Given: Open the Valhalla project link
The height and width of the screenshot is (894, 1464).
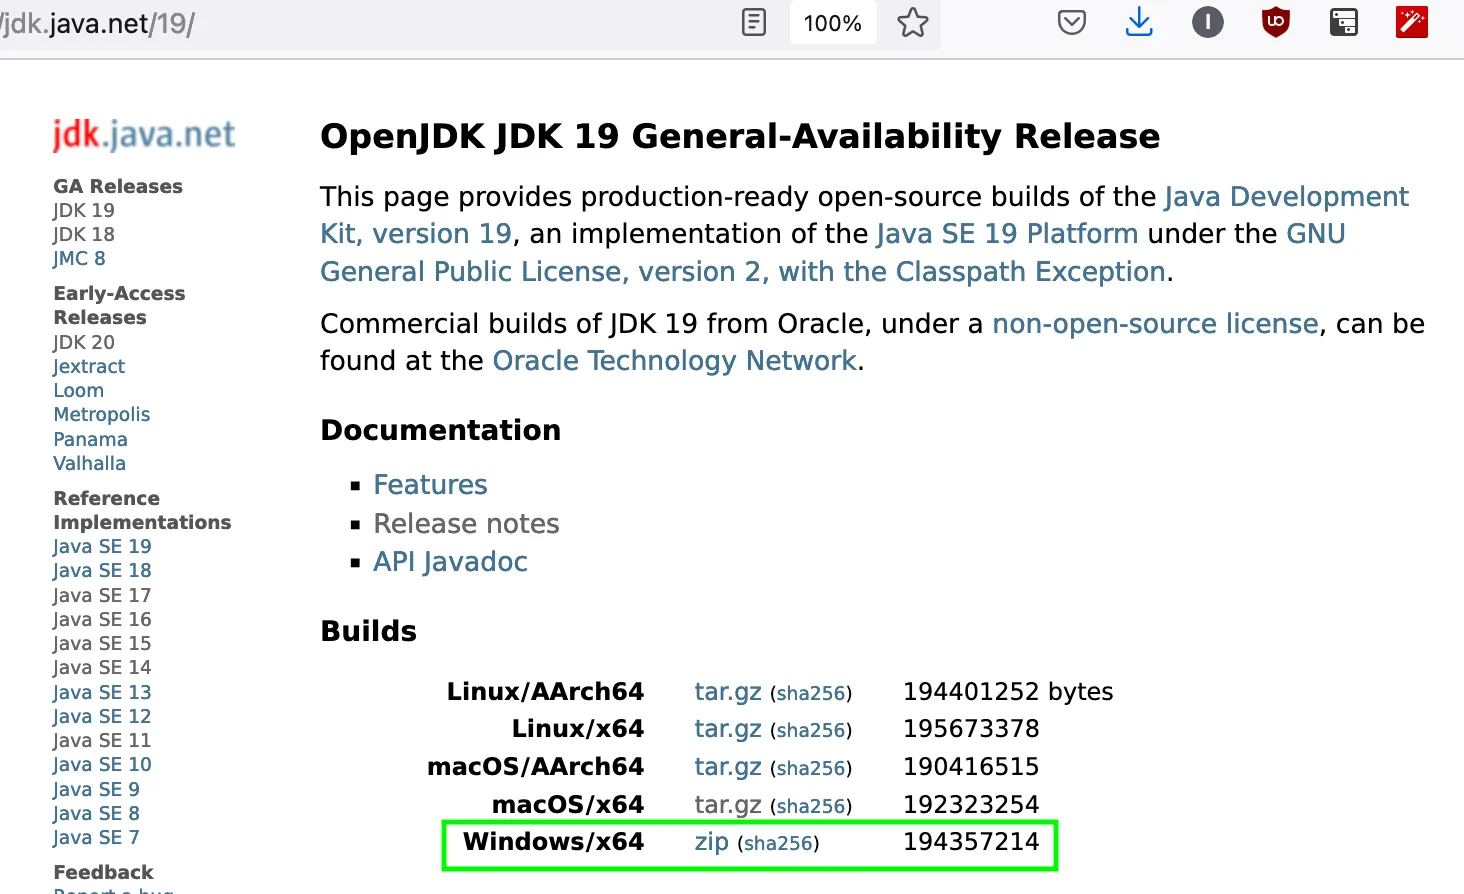Looking at the screenshot, I should (x=90, y=463).
